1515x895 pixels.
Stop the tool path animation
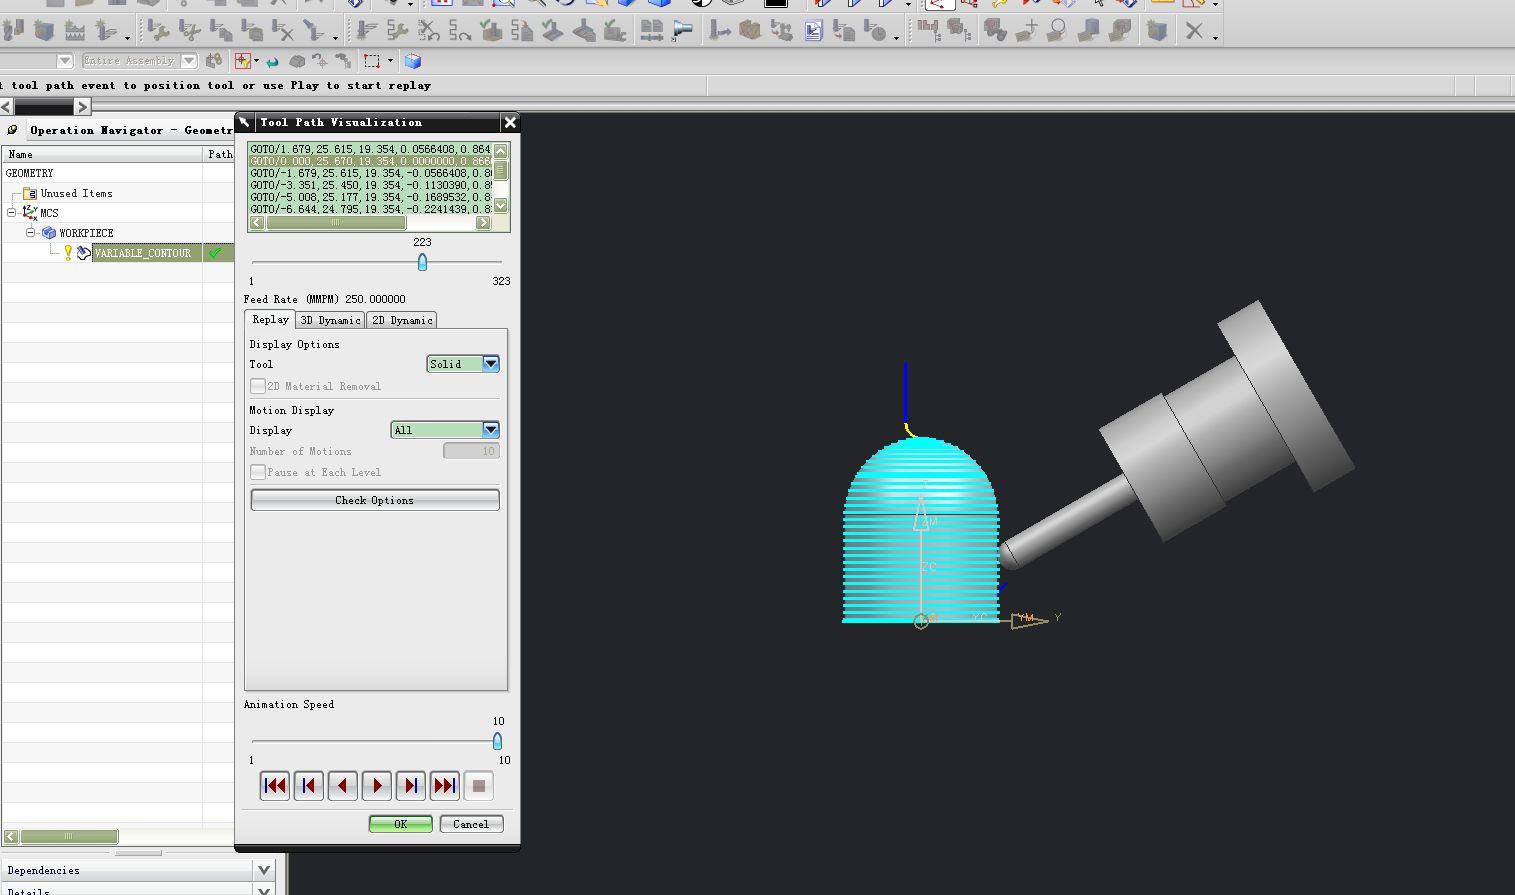point(479,786)
